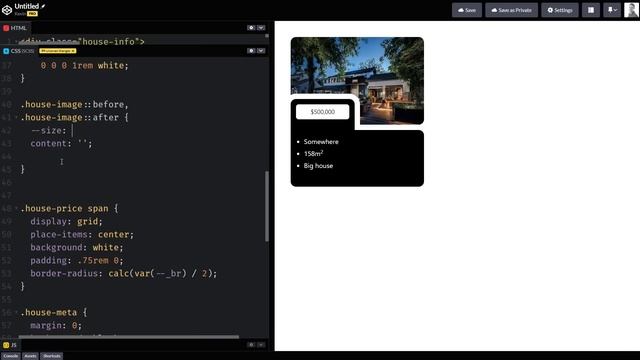Click 'background: white;' code line

coord(77,248)
